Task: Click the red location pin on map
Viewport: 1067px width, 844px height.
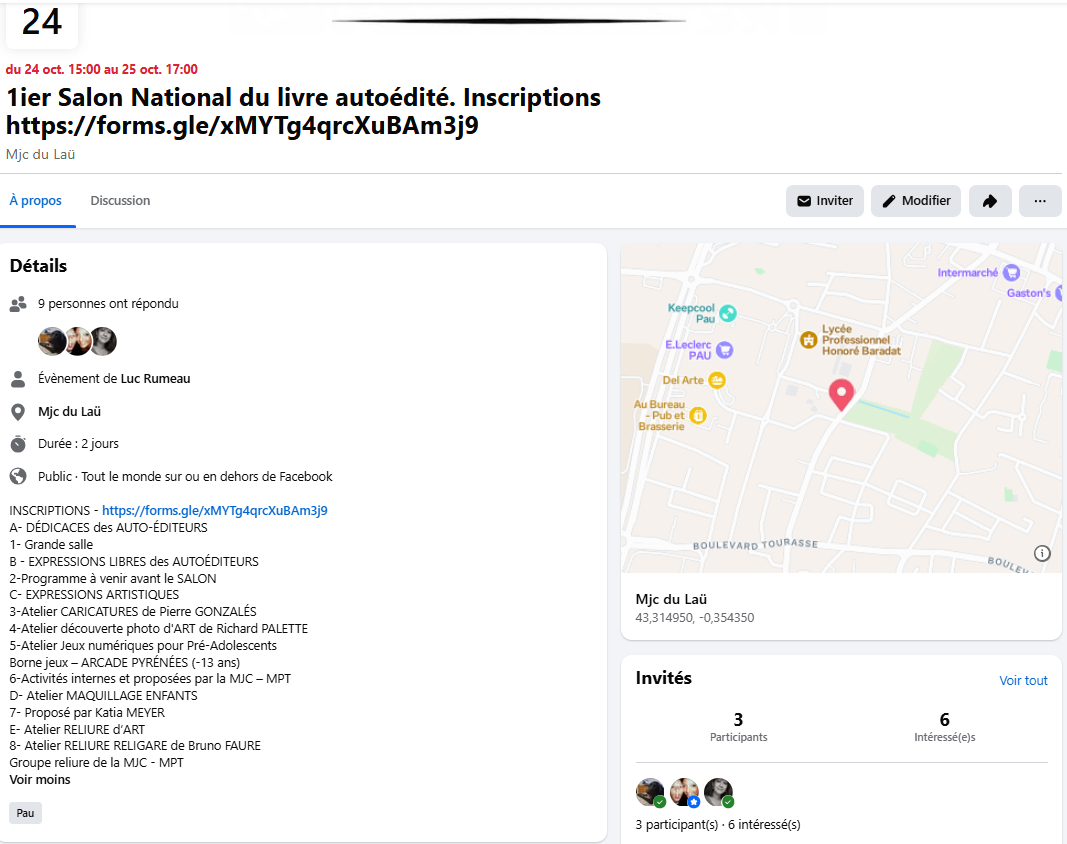Action: (841, 395)
